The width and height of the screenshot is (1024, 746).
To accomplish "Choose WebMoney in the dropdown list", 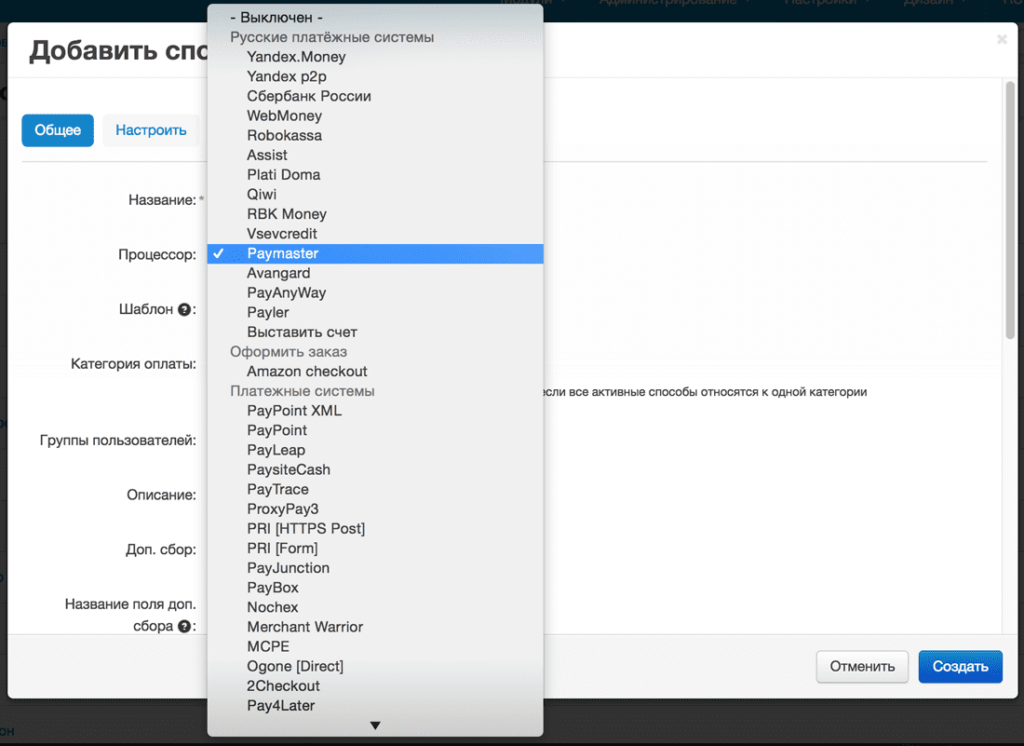I will tap(284, 116).
